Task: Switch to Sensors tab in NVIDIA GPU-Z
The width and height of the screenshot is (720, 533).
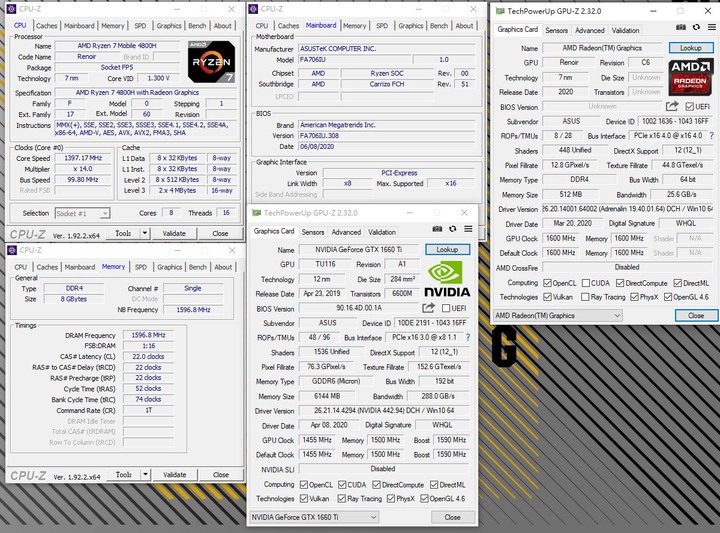Action: [x=313, y=232]
